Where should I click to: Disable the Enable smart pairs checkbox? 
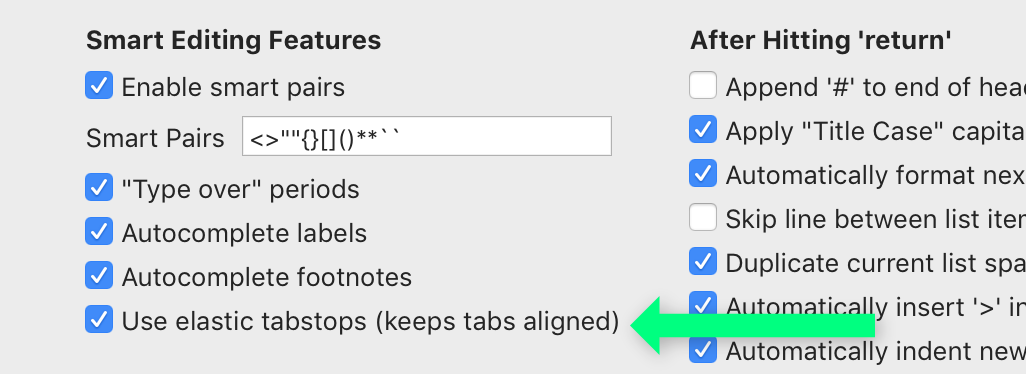click(99, 86)
